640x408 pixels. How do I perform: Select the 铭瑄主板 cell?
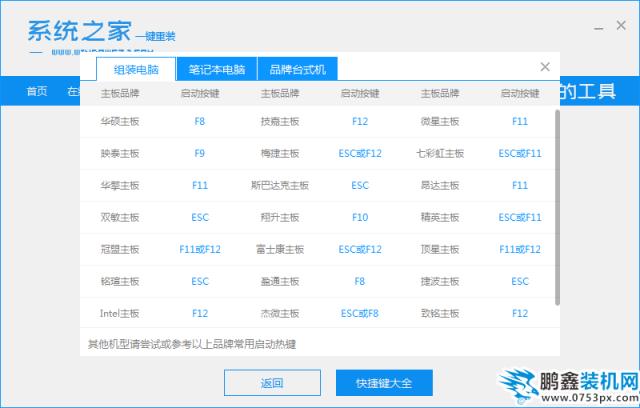click(x=120, y=282)
